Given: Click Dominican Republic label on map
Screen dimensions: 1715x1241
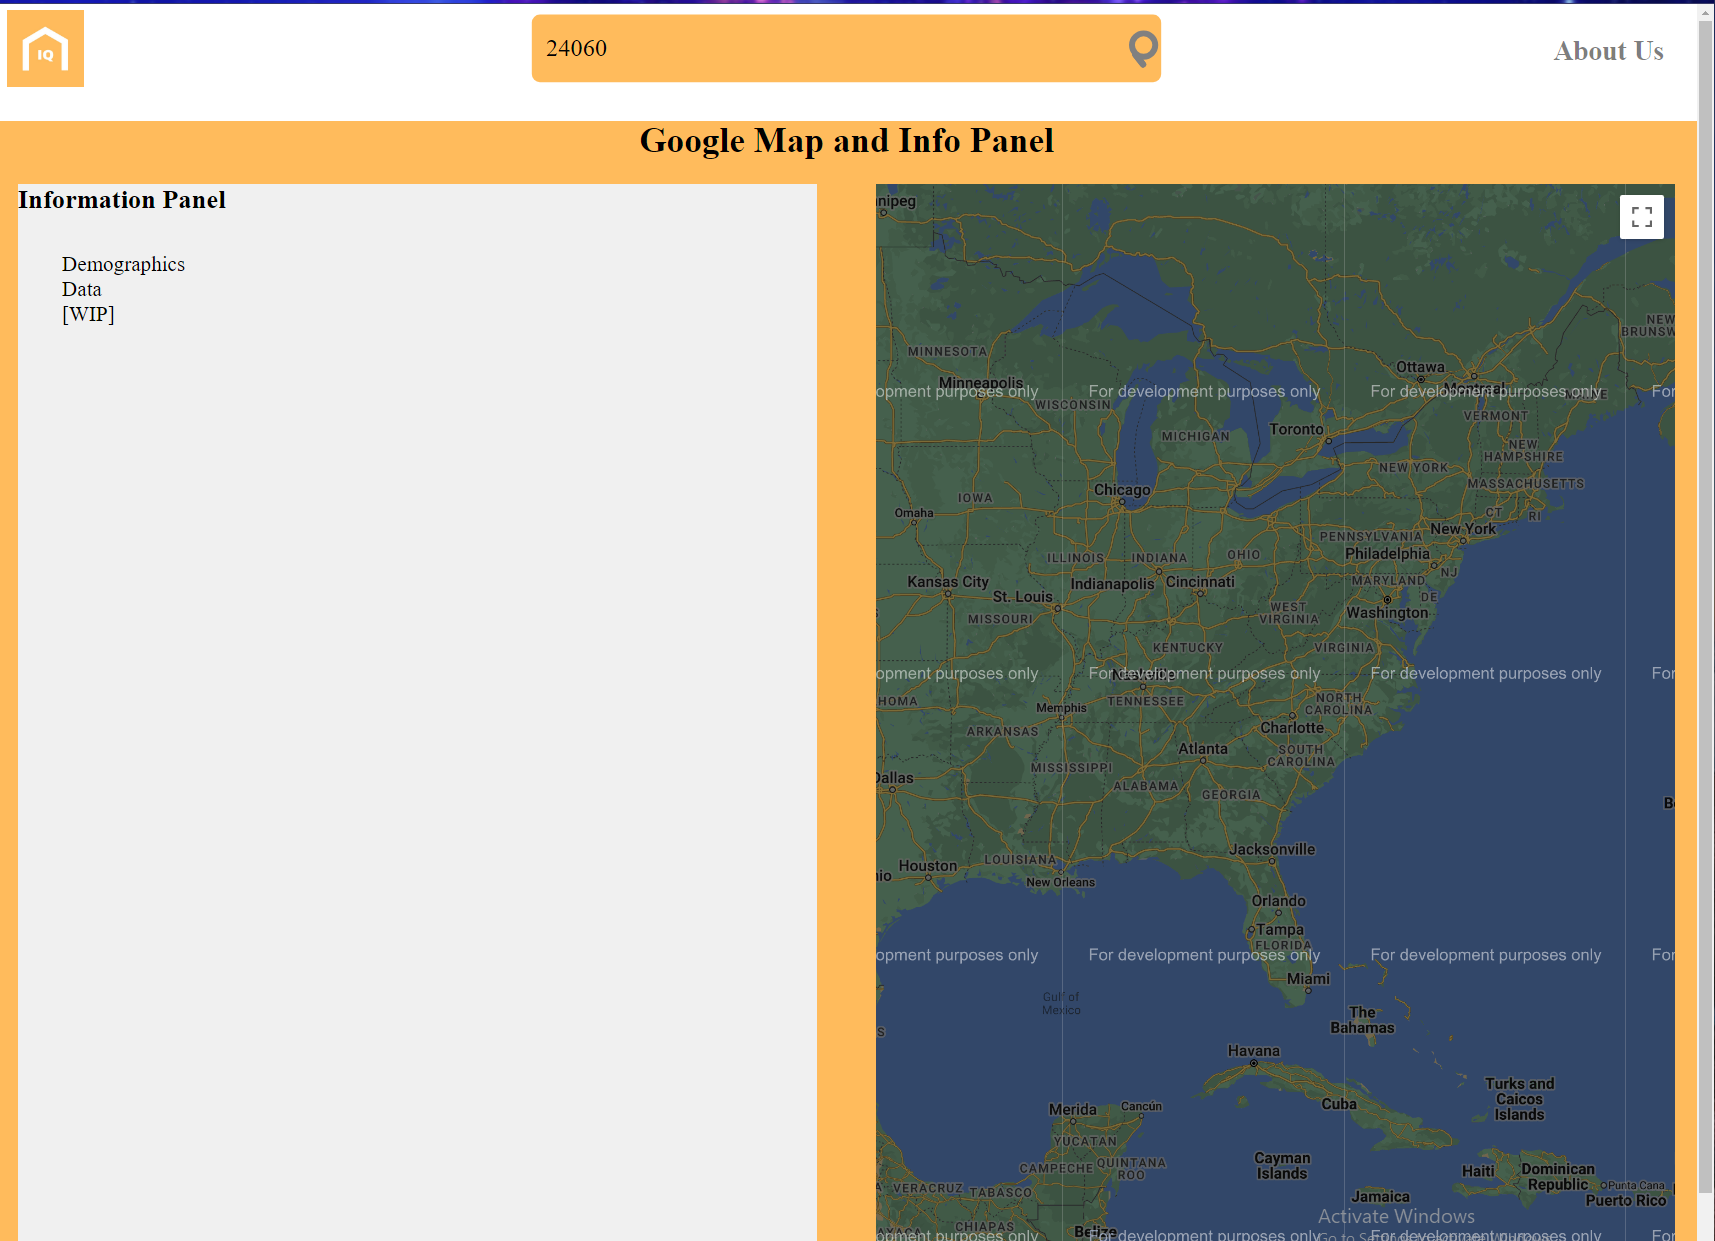Looking at the screenshot, I should point(1558,1177).
